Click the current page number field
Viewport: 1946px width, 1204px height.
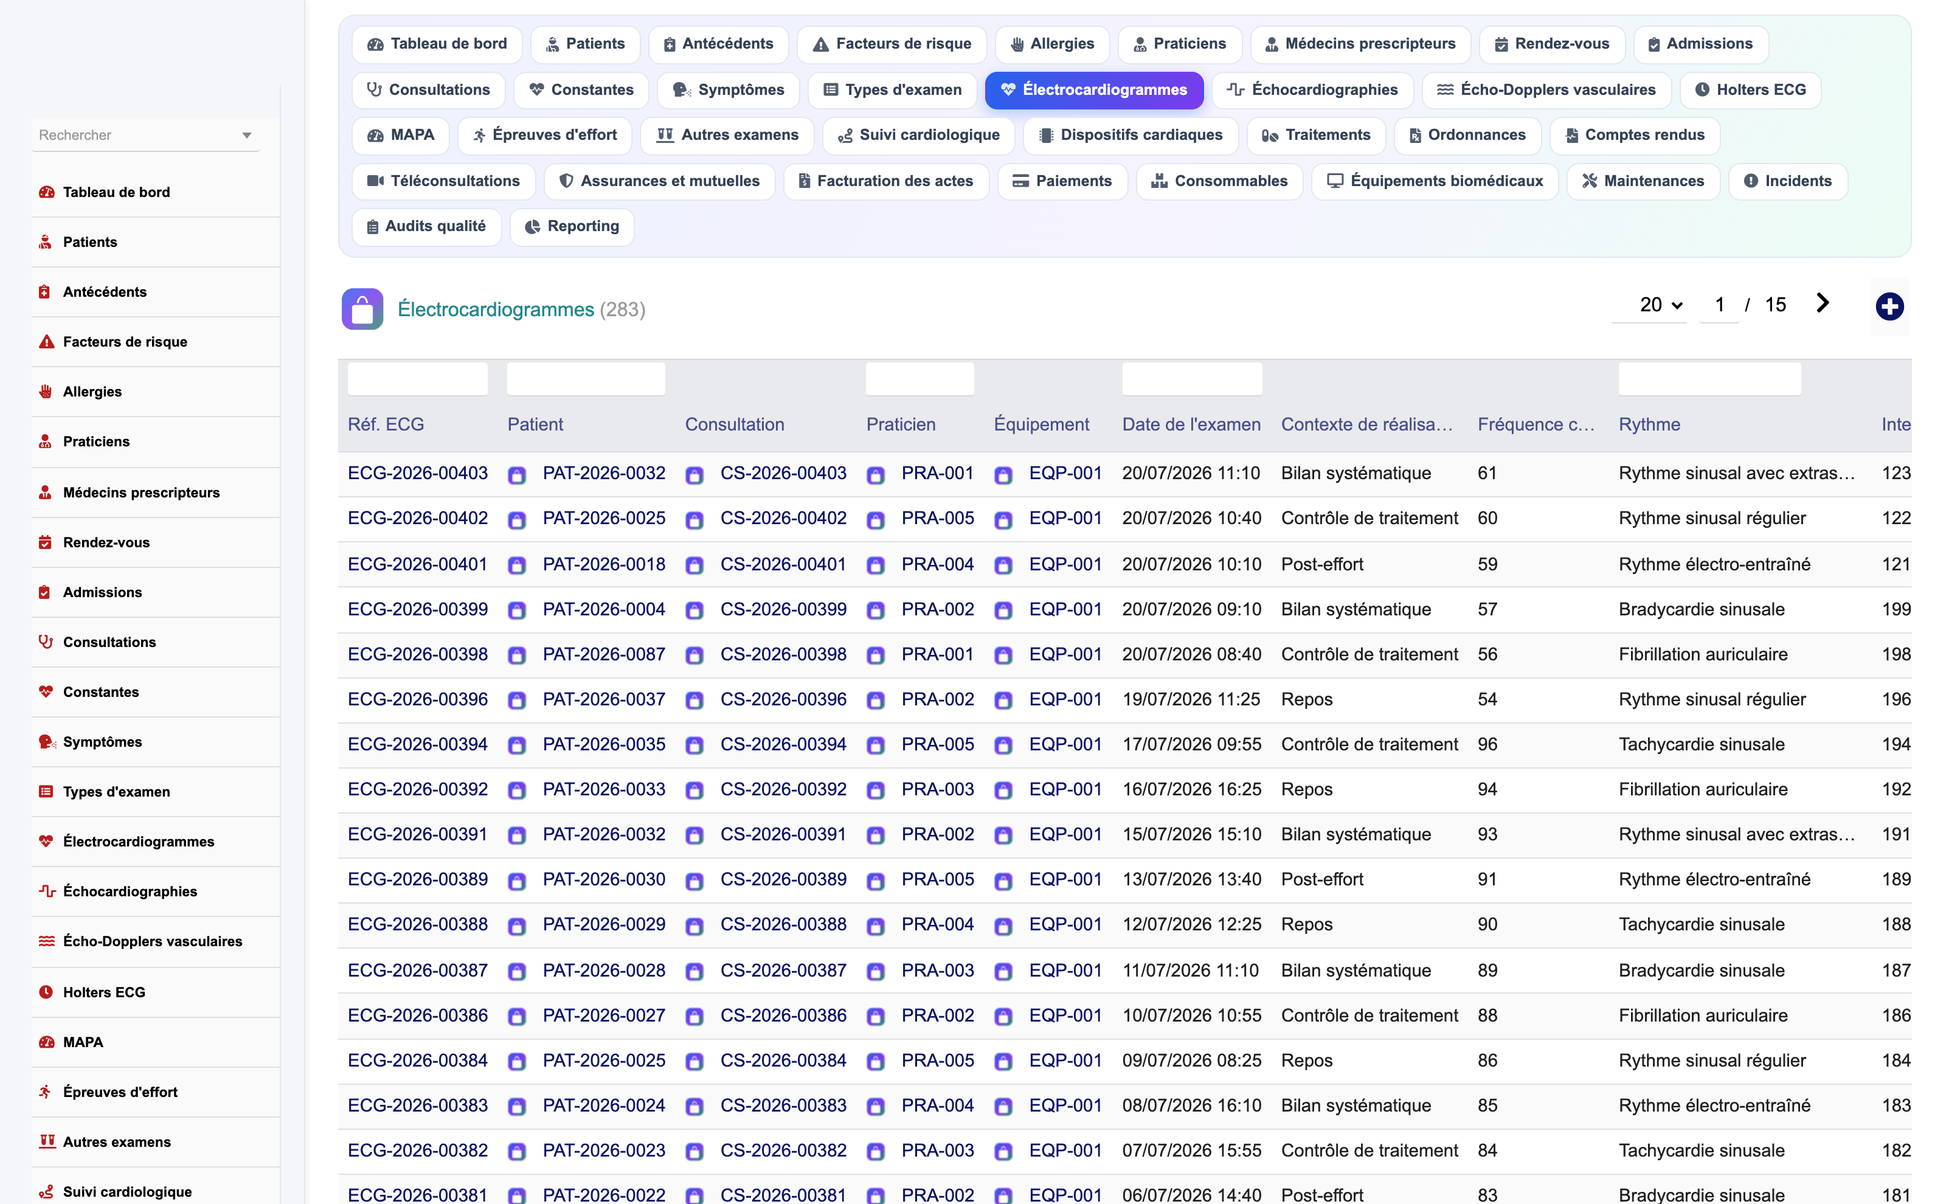(x=1719, y=305)
